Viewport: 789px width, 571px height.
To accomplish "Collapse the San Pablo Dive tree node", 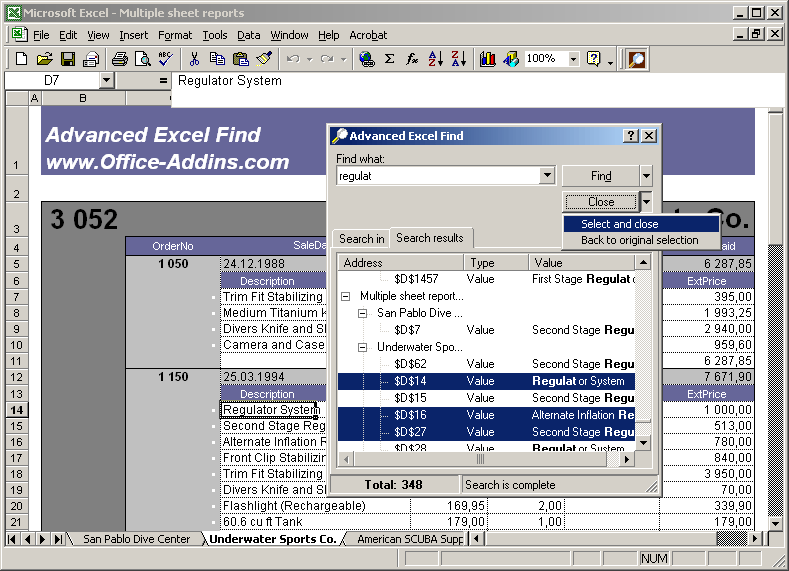I will point(362,313).
